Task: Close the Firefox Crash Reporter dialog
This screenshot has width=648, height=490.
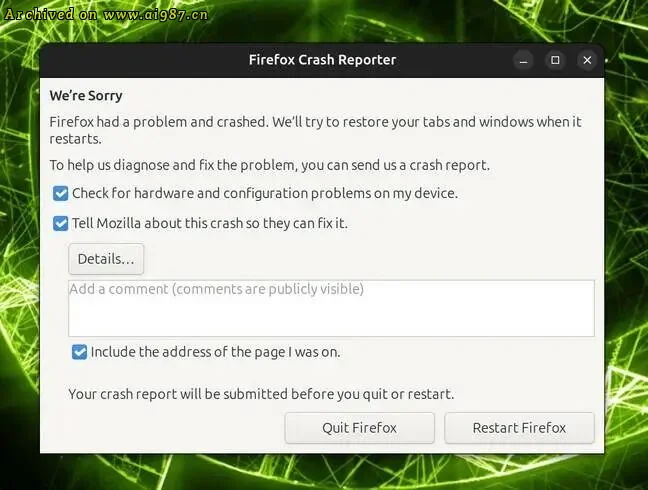Action: 587,60
